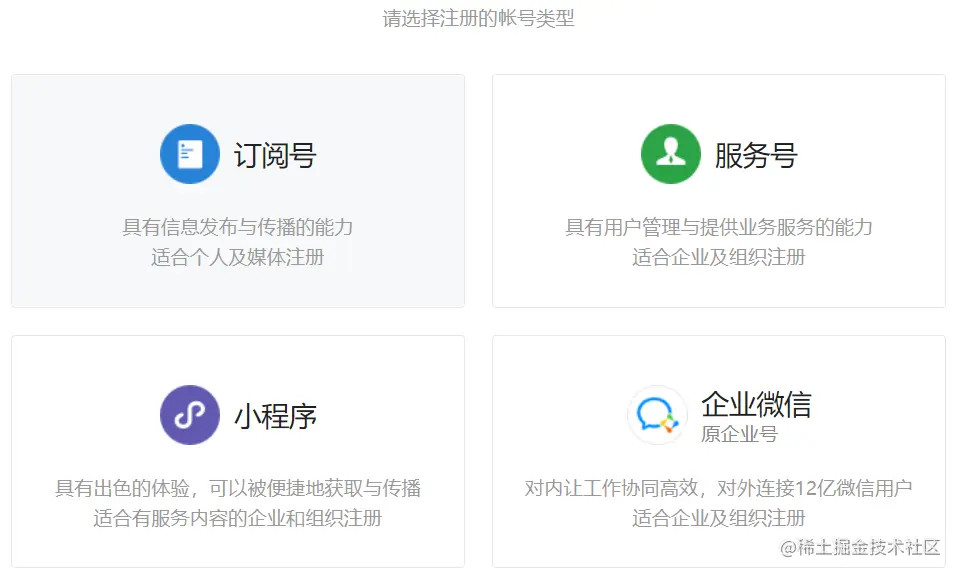This screenshot has width=959, height=576.
Task: Select the 小程序 account type title
Action: pos(275,416)
